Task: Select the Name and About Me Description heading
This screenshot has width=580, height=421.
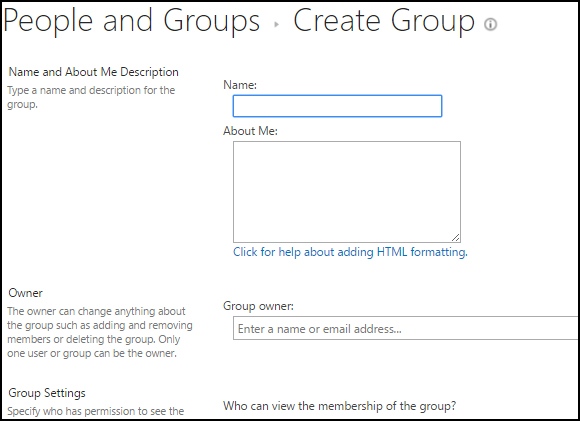Action: point(94,72)
